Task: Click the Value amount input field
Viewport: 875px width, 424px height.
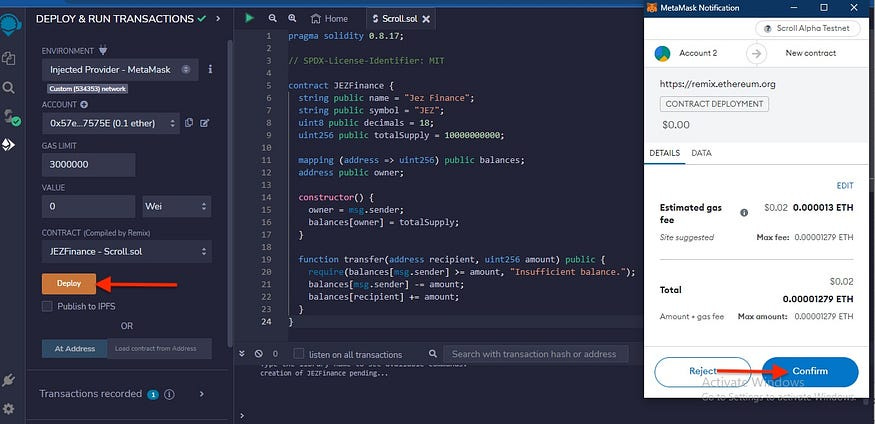Action: 89,206
